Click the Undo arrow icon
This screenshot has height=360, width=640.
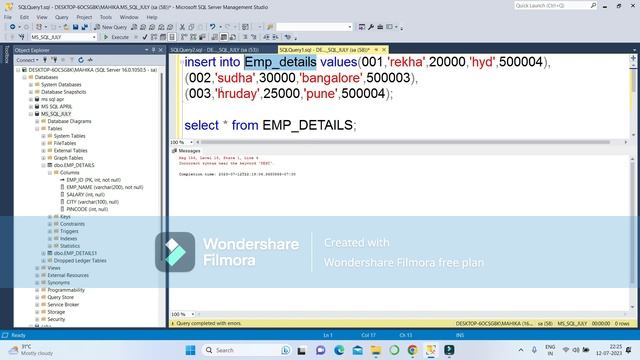(x=213, y=27)
